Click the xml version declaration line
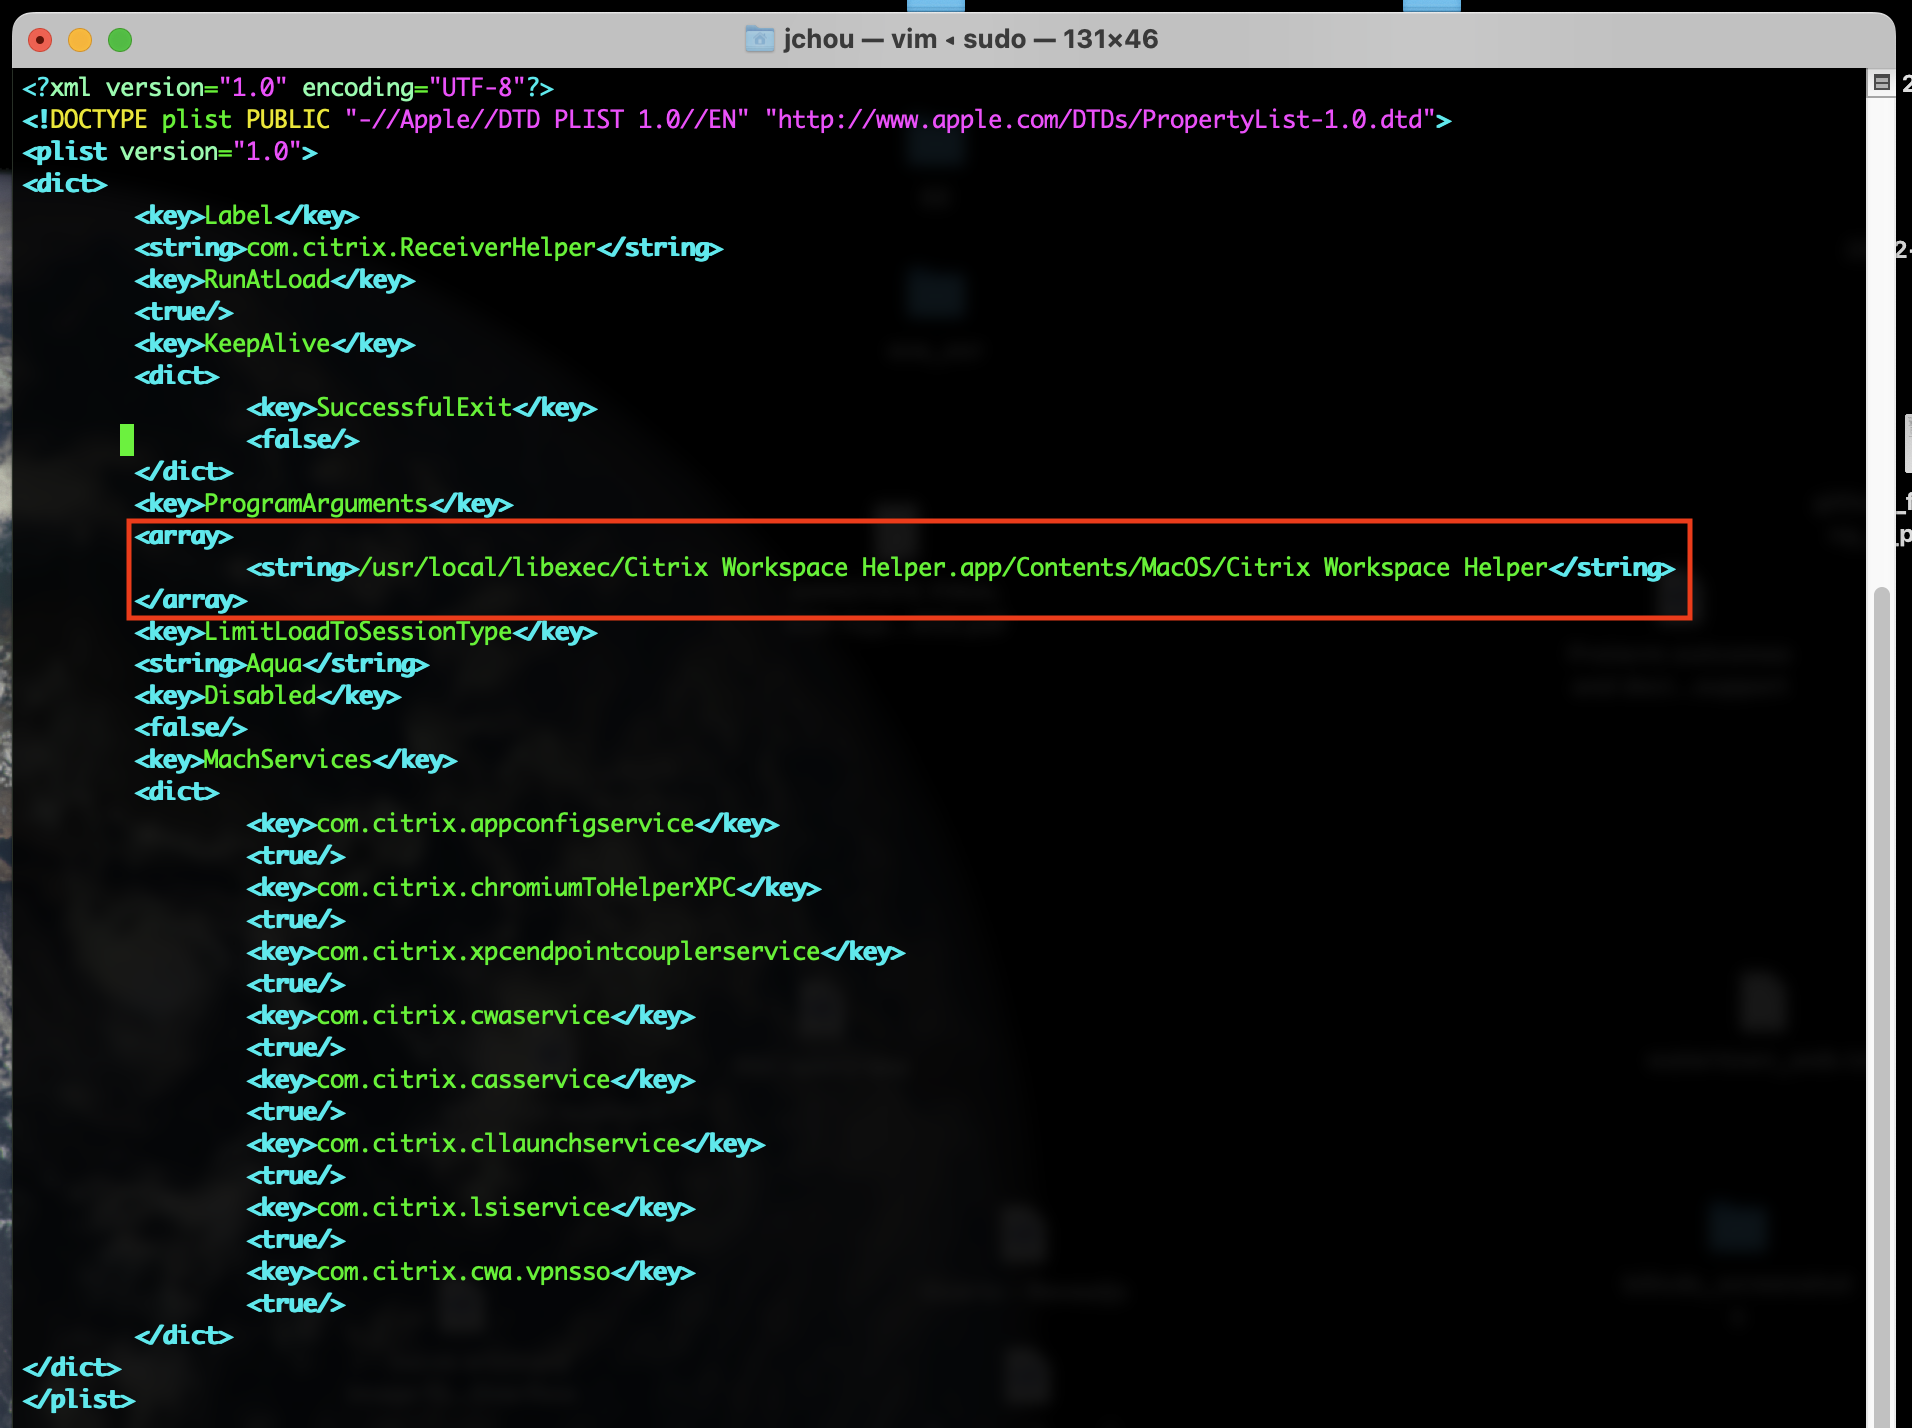 pyautogui.click(x=288, y=88)
